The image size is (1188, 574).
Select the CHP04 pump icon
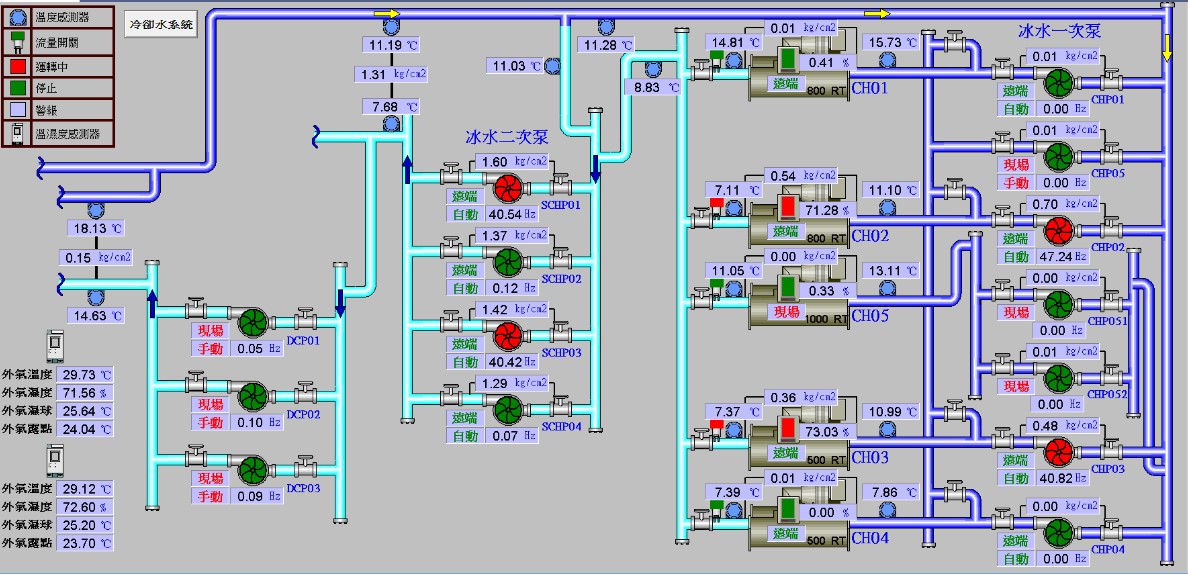1058,533
